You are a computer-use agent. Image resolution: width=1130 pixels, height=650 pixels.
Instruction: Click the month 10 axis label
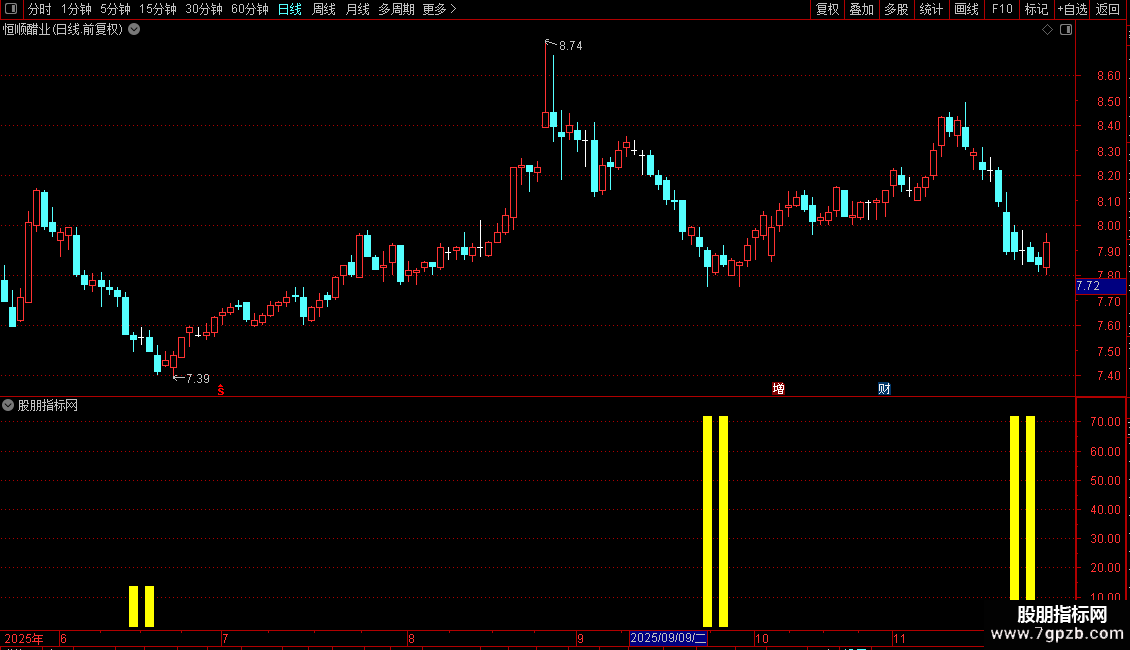click(x=762, y=638)
